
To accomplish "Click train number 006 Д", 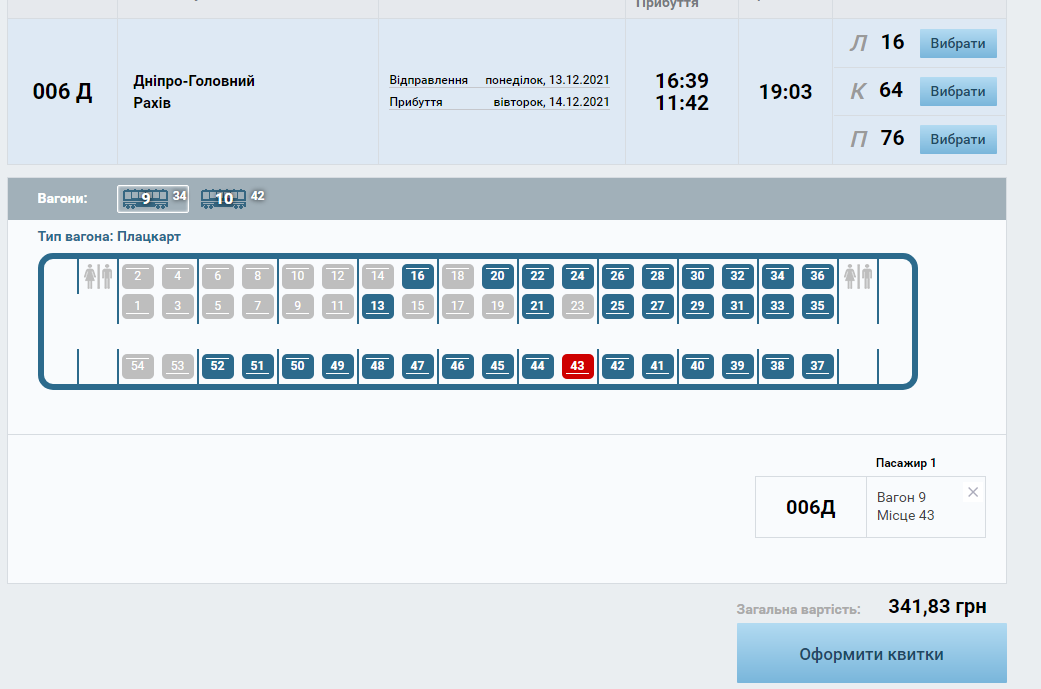I will 62,92.
